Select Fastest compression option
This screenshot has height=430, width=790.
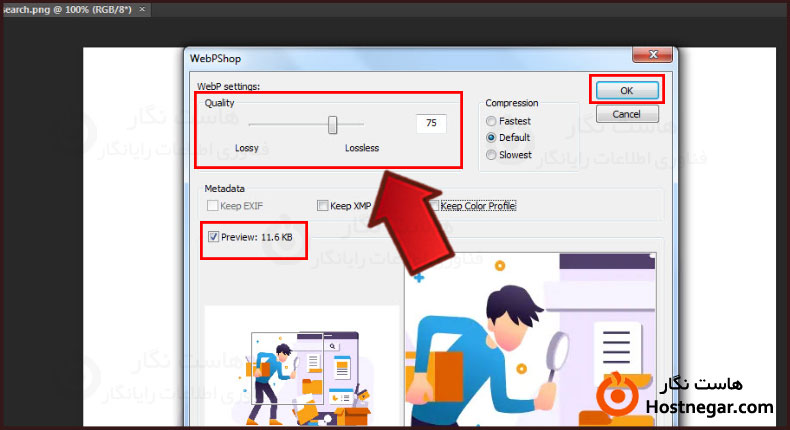[491, 121]
